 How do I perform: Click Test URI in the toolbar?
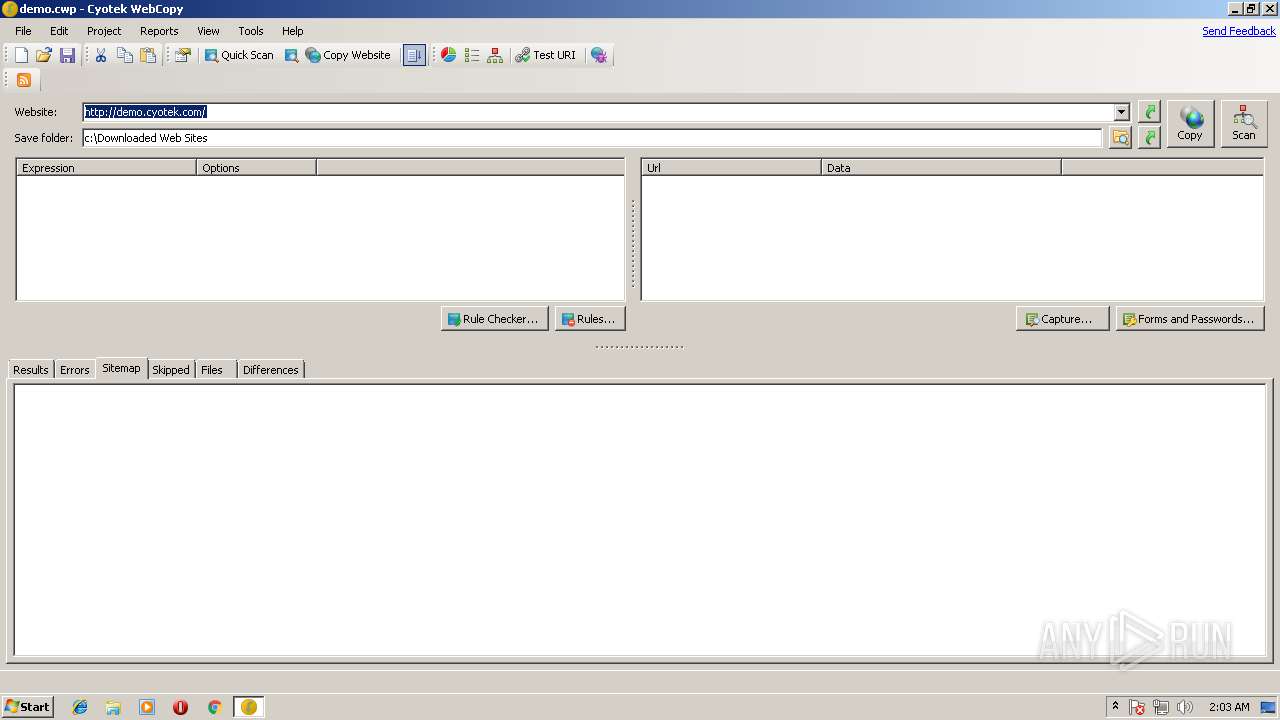pos(546,55)
